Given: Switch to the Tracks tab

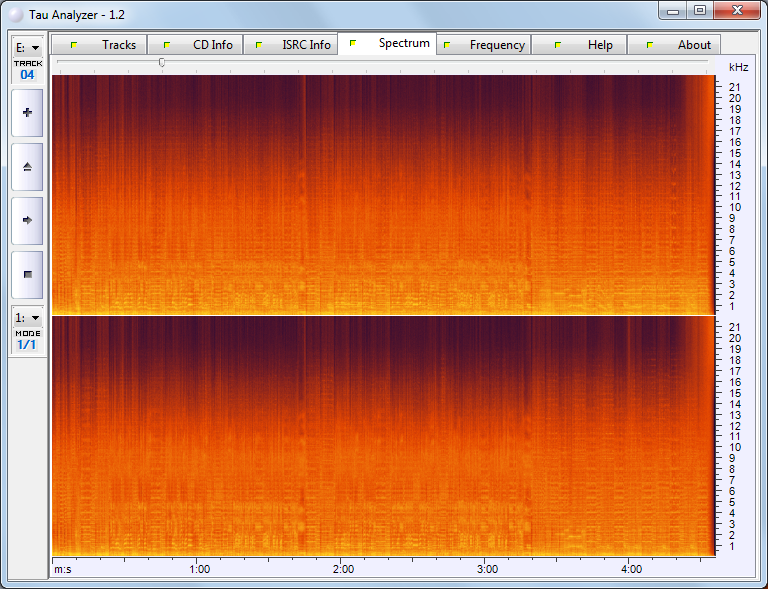Looking at the screenshot, I should [x=118, y=45].
